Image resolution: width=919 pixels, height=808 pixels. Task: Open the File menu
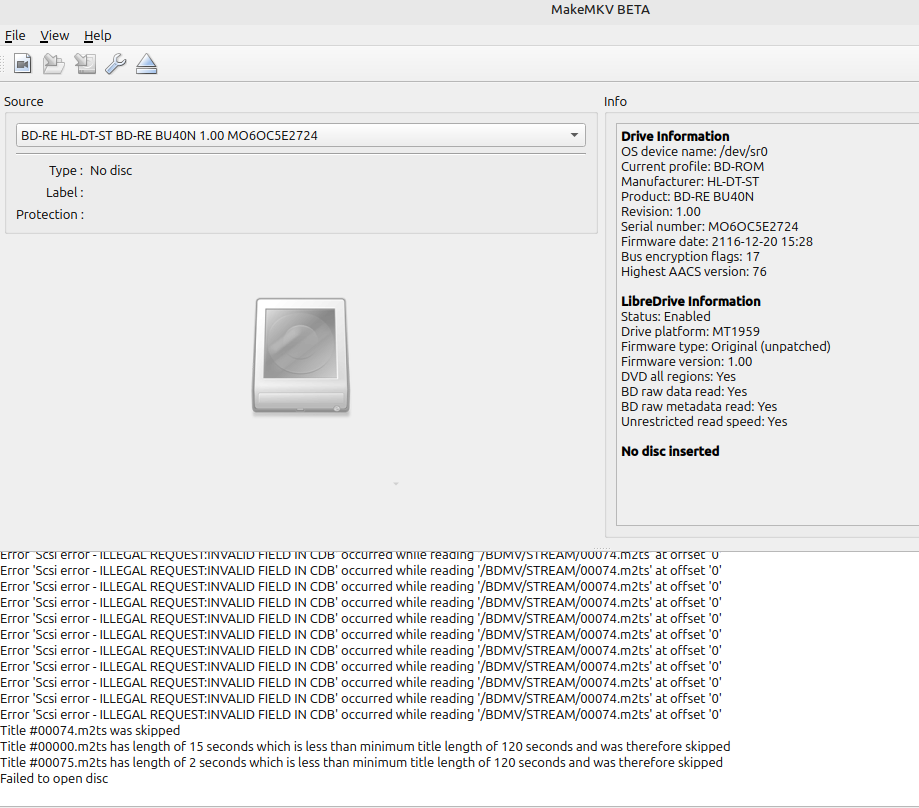tap(15, 36)
